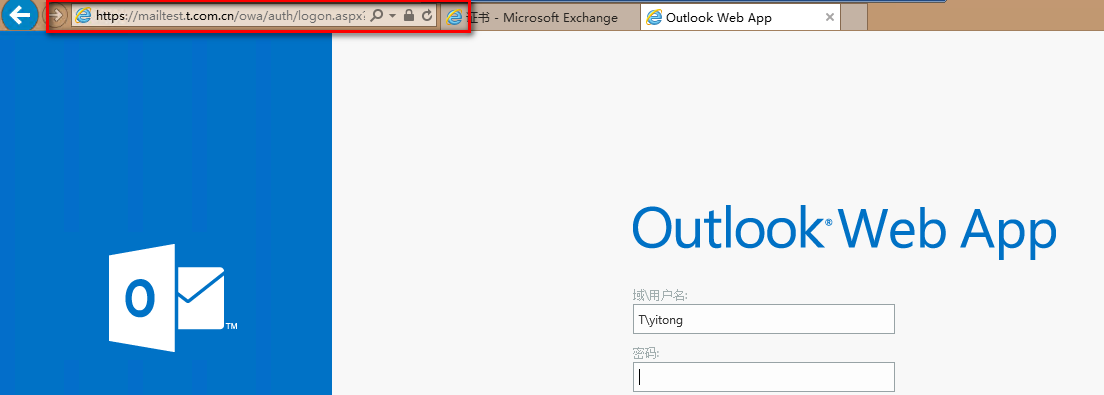This screenshot has height=395, width=1104.
Task: Show the security report via lock icon
Action: pyautogui.click(x=409, y=15)
